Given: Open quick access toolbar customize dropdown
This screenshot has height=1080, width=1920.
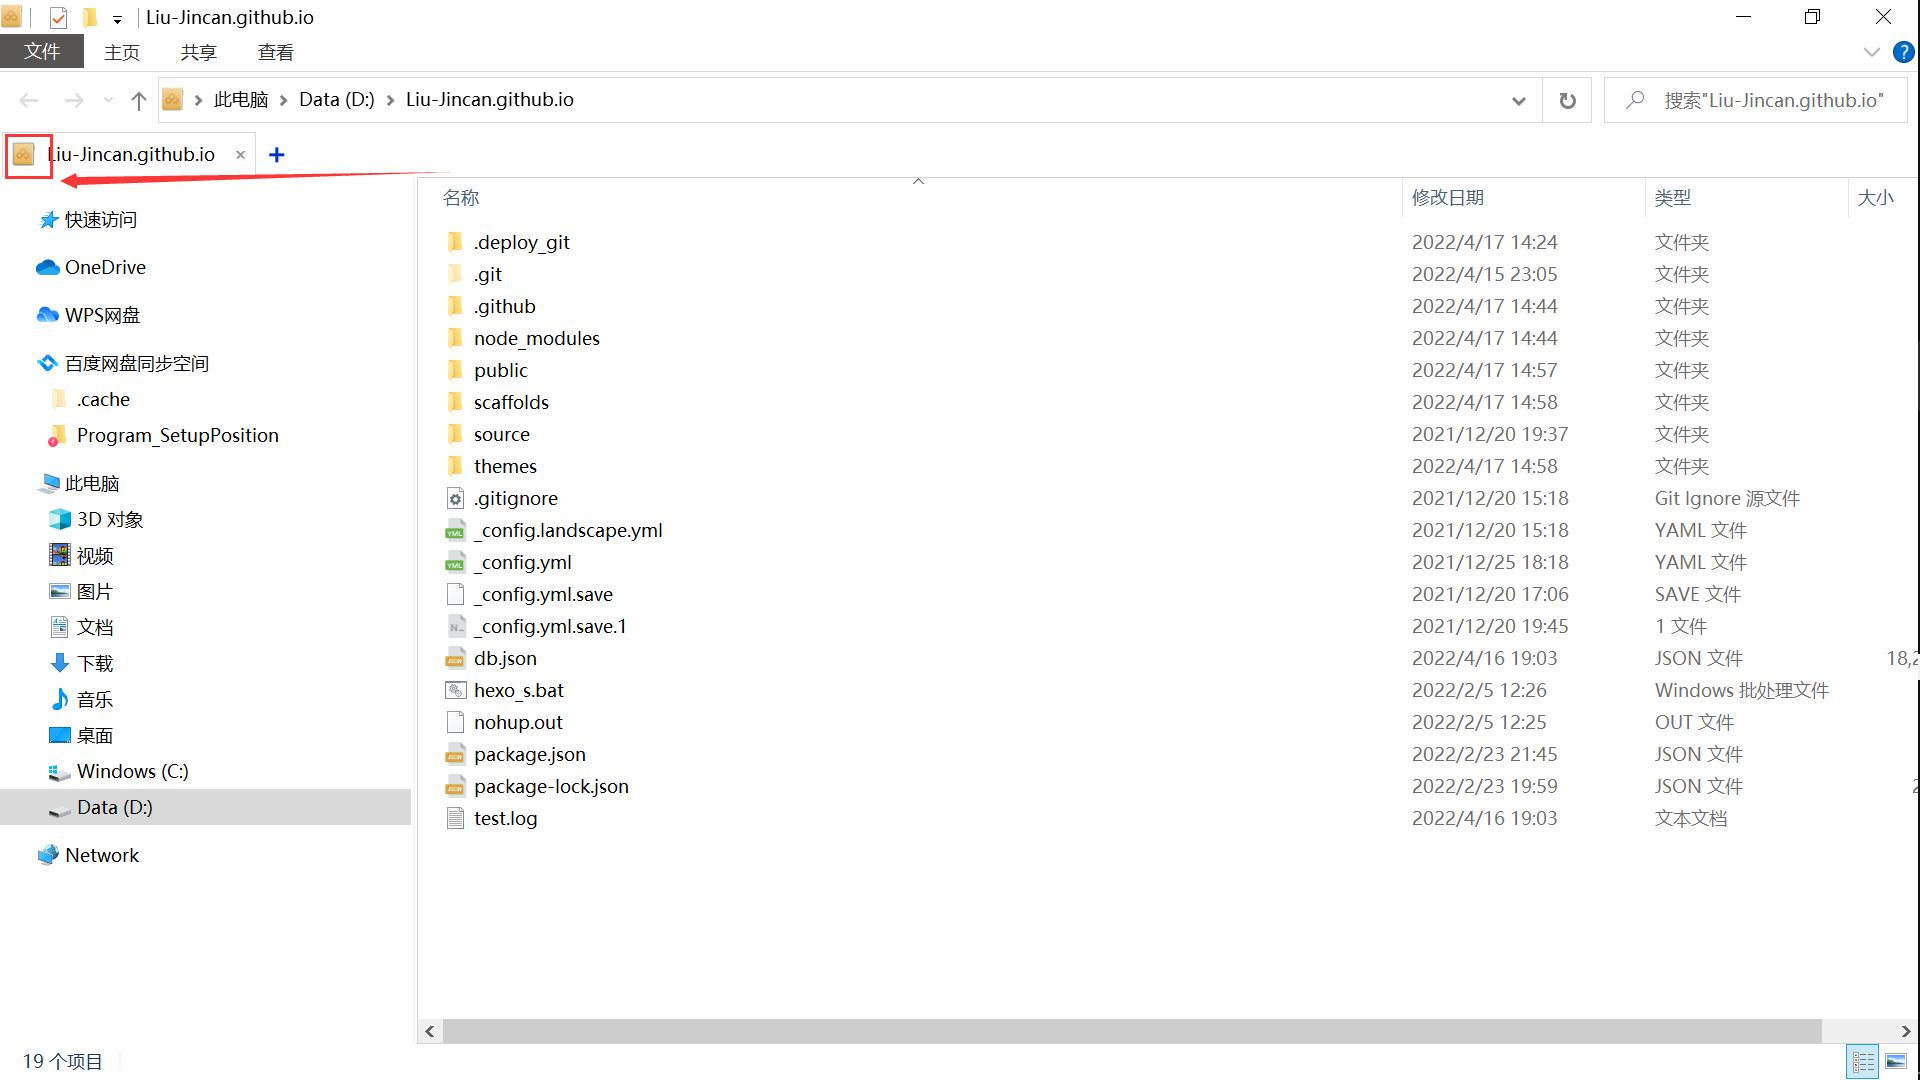Looking at the screenshot, I should 117,19.
